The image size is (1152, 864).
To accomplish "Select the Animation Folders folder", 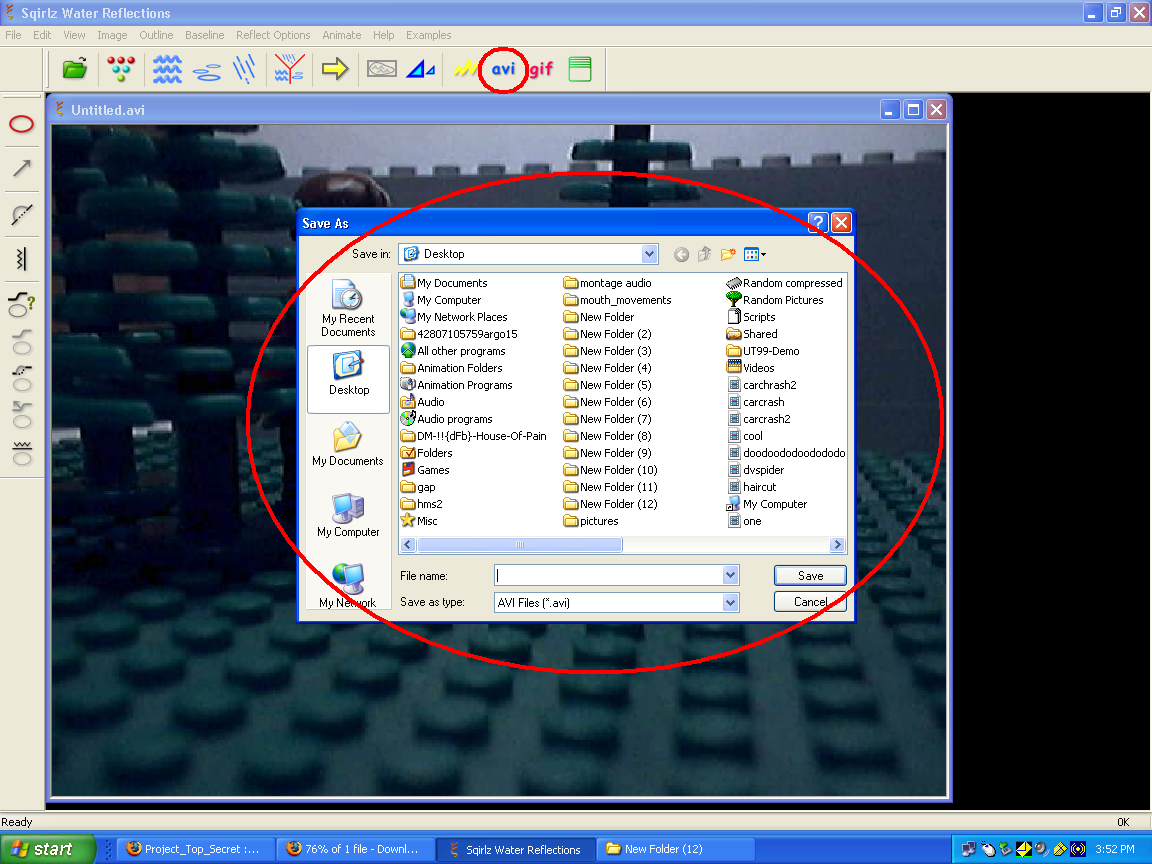I will point(452,368).
